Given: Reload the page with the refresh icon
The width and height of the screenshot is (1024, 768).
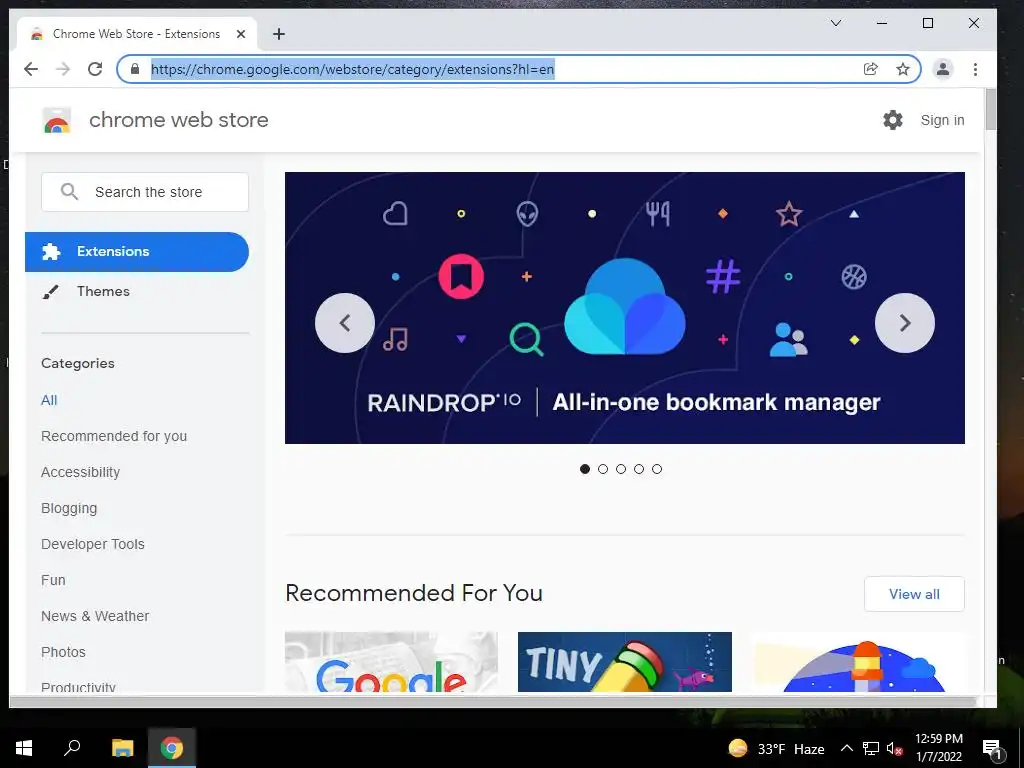Looking at the screenshot, I should click(x=95, y=69).
